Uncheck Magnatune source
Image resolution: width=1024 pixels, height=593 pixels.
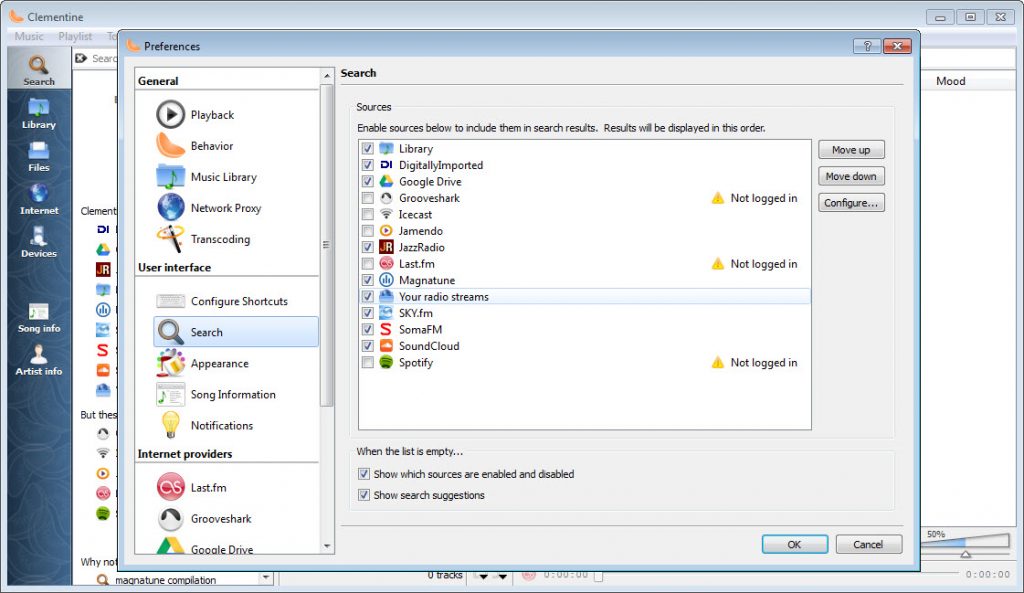coord(368,280)
